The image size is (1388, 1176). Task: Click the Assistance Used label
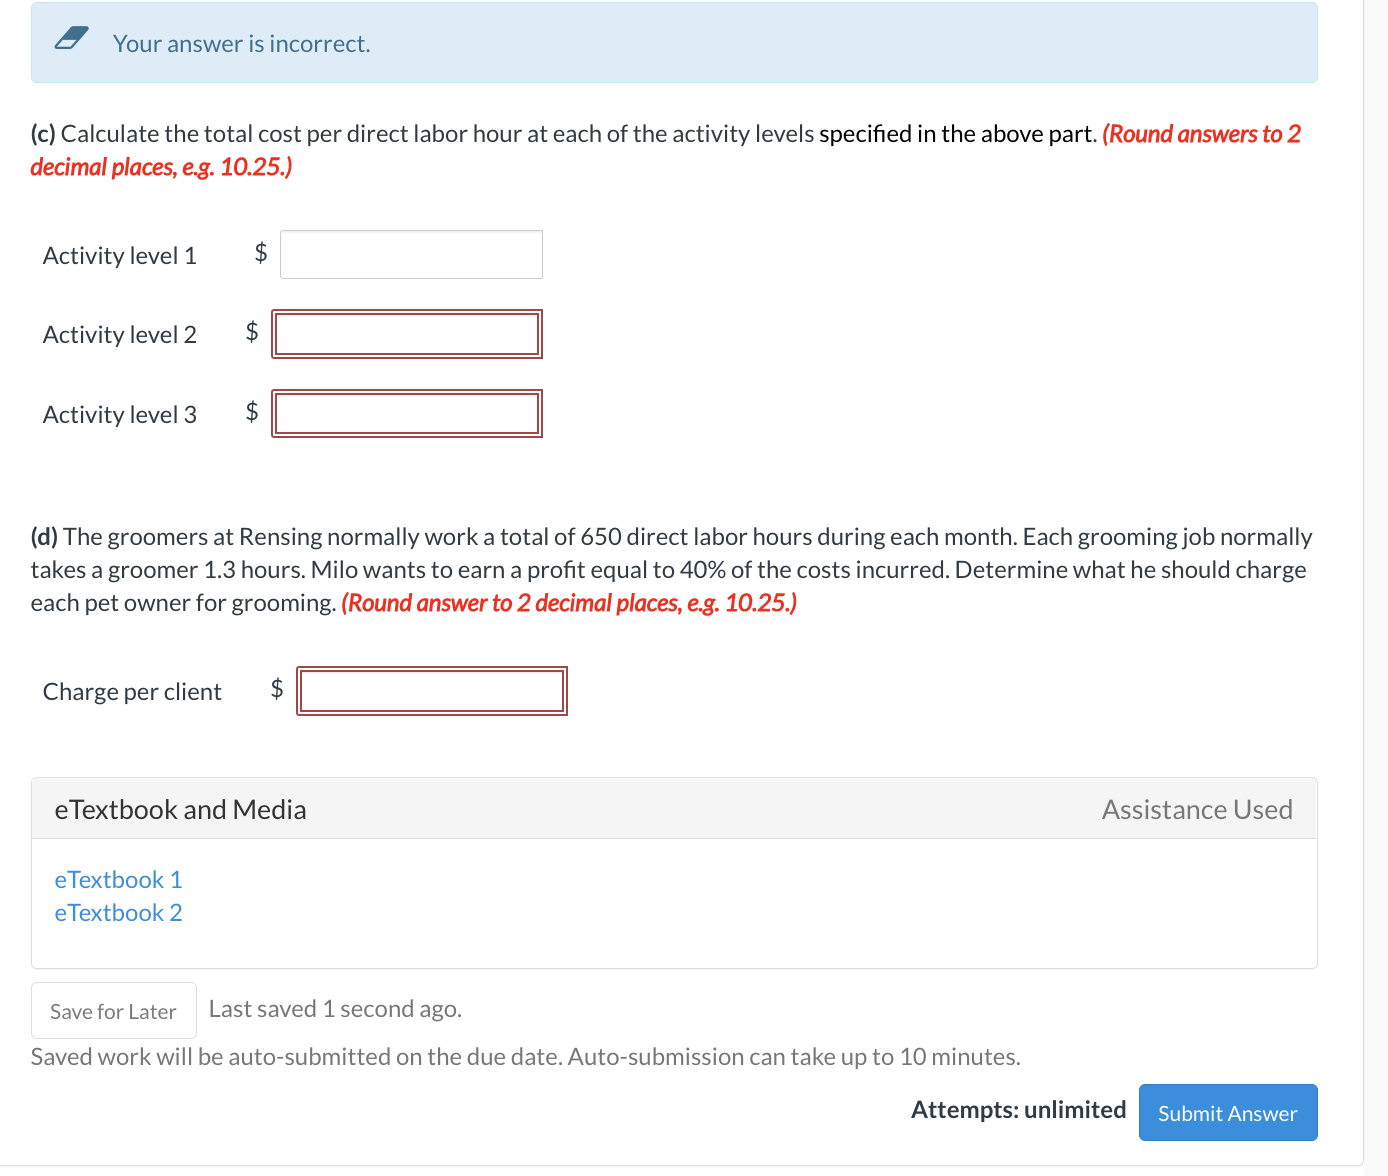click(1196, 809)
